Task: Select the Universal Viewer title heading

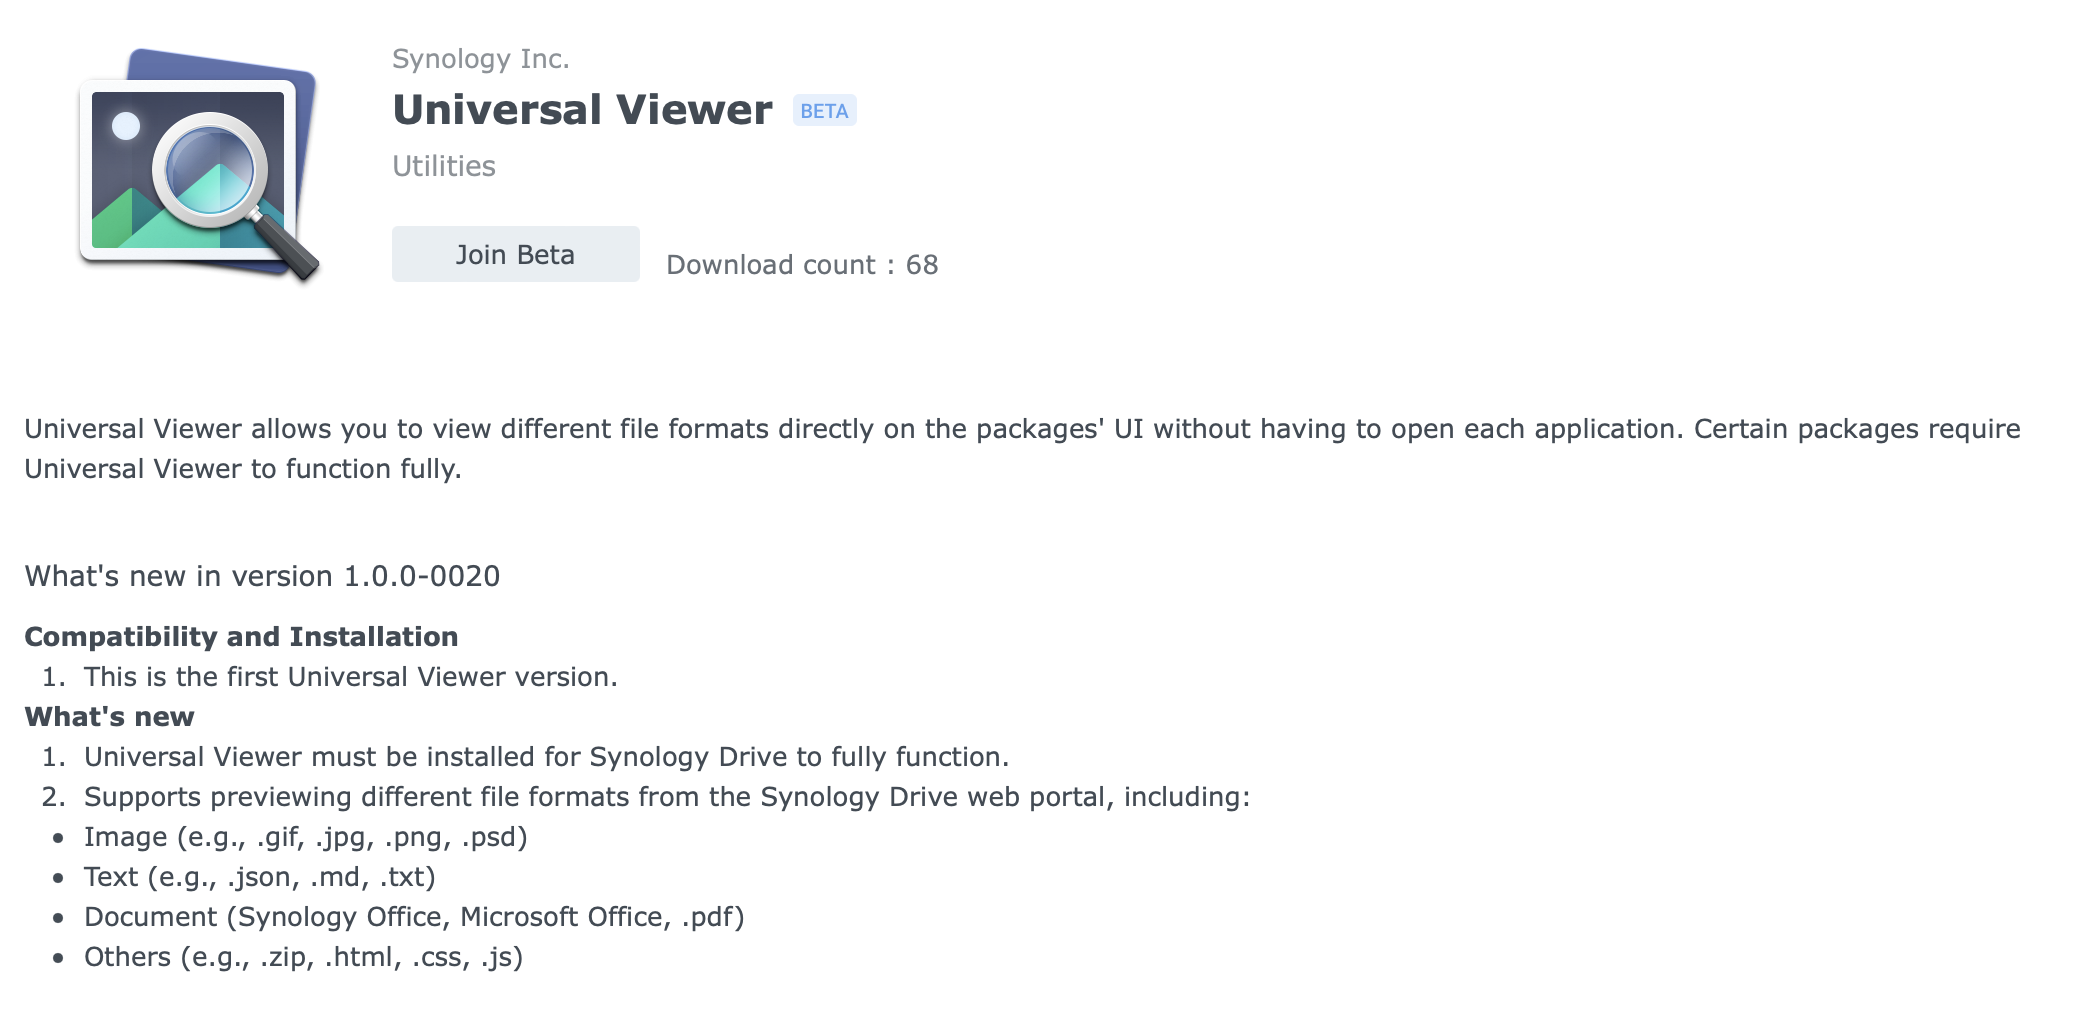Action: 582,109
